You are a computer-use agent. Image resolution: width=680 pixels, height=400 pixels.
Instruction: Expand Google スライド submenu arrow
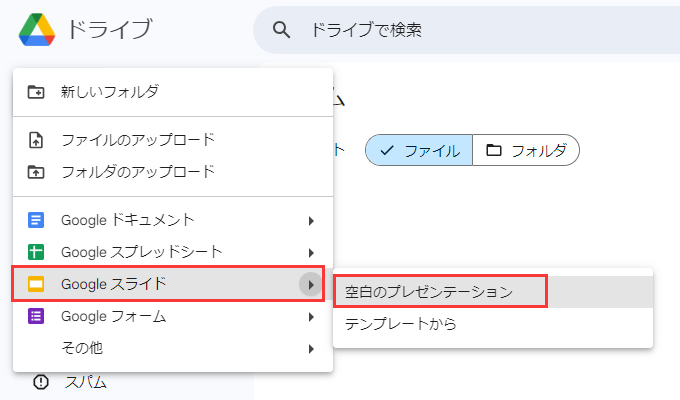point(311,285)
